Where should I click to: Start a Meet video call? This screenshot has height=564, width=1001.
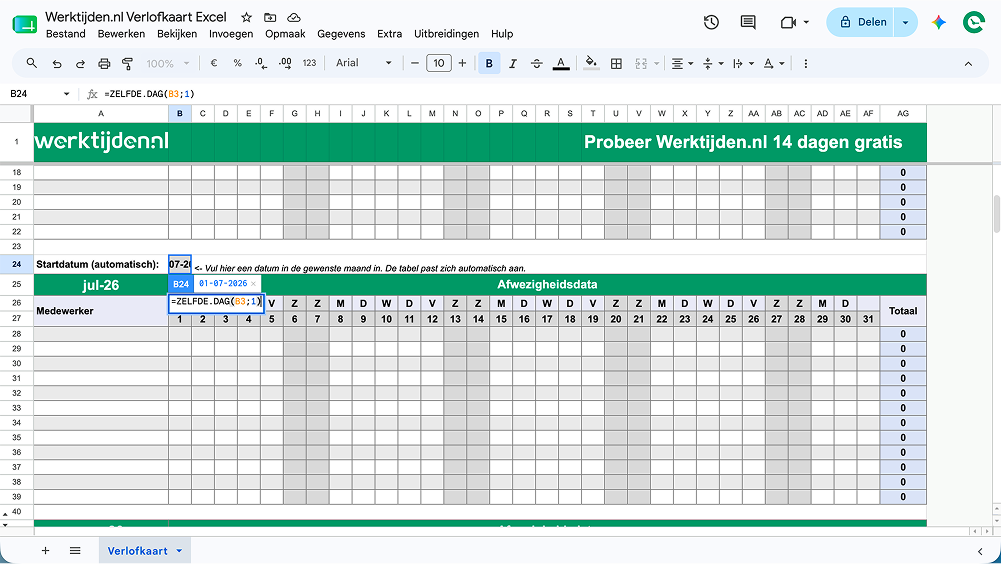(x=788, y=22)
